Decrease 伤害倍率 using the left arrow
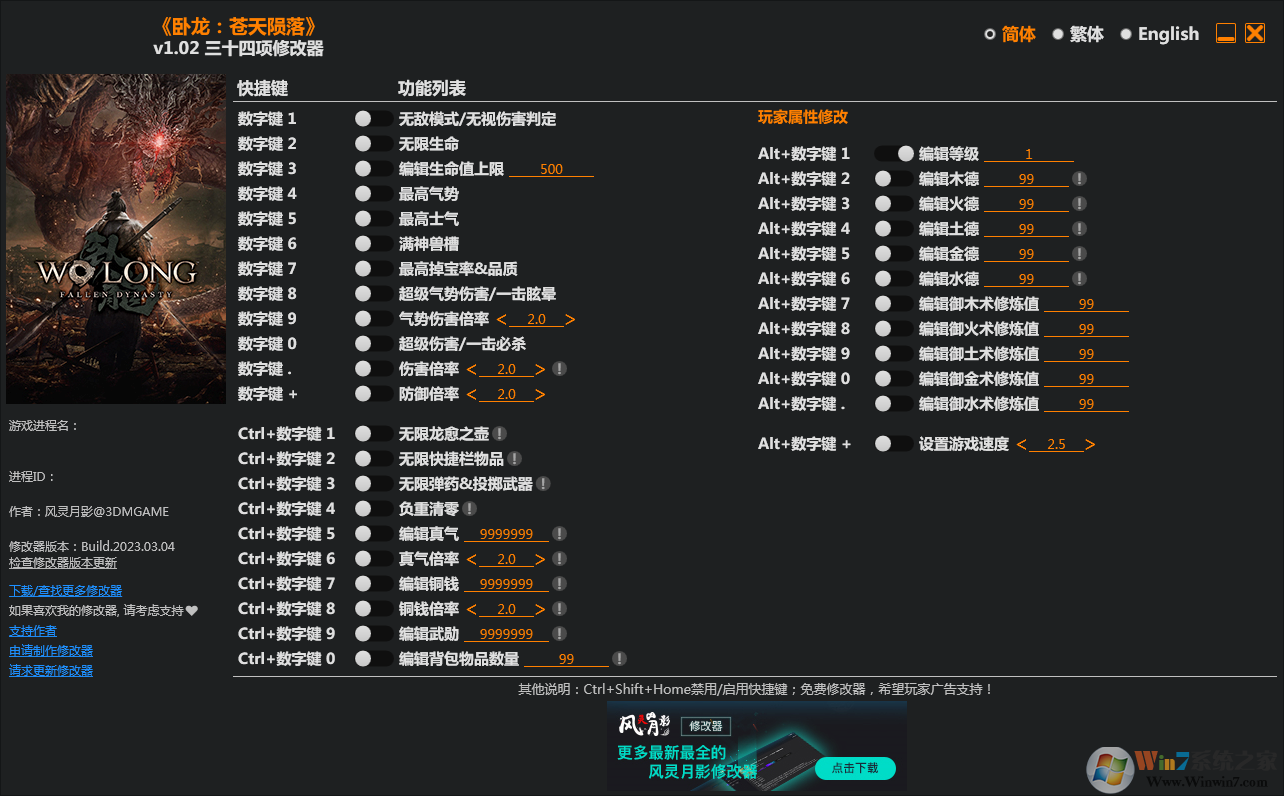This screenshot has width=1284, height=796. 470,368
